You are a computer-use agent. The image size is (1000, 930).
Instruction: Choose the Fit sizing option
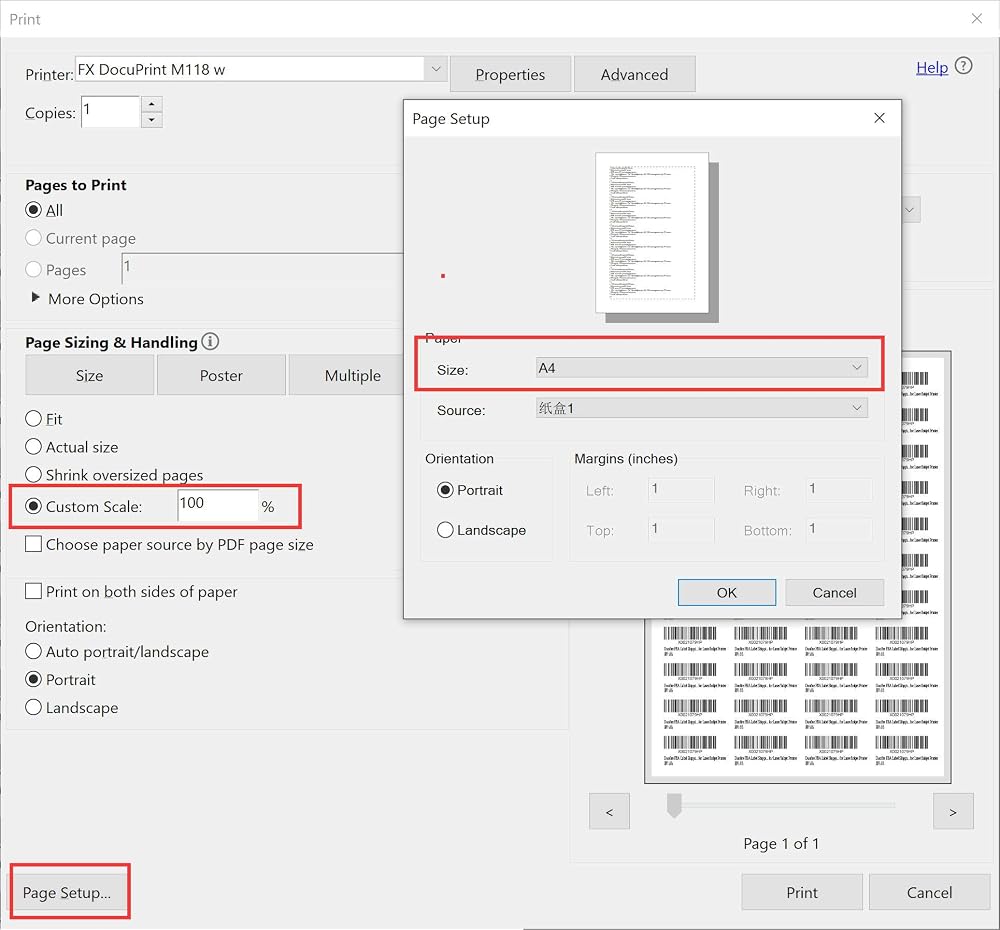pyautogui.click(x=33, y=418)
